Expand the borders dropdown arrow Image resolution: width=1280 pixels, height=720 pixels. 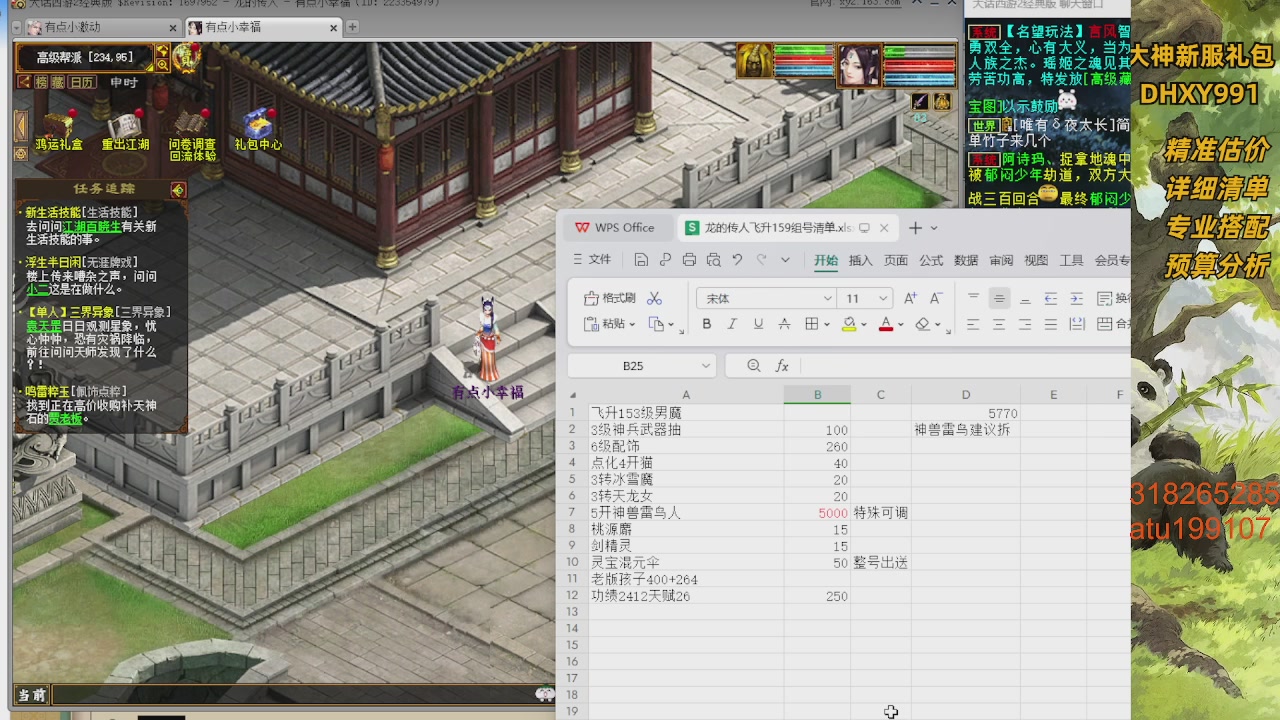pyautogui.click(x=826, y=325)
